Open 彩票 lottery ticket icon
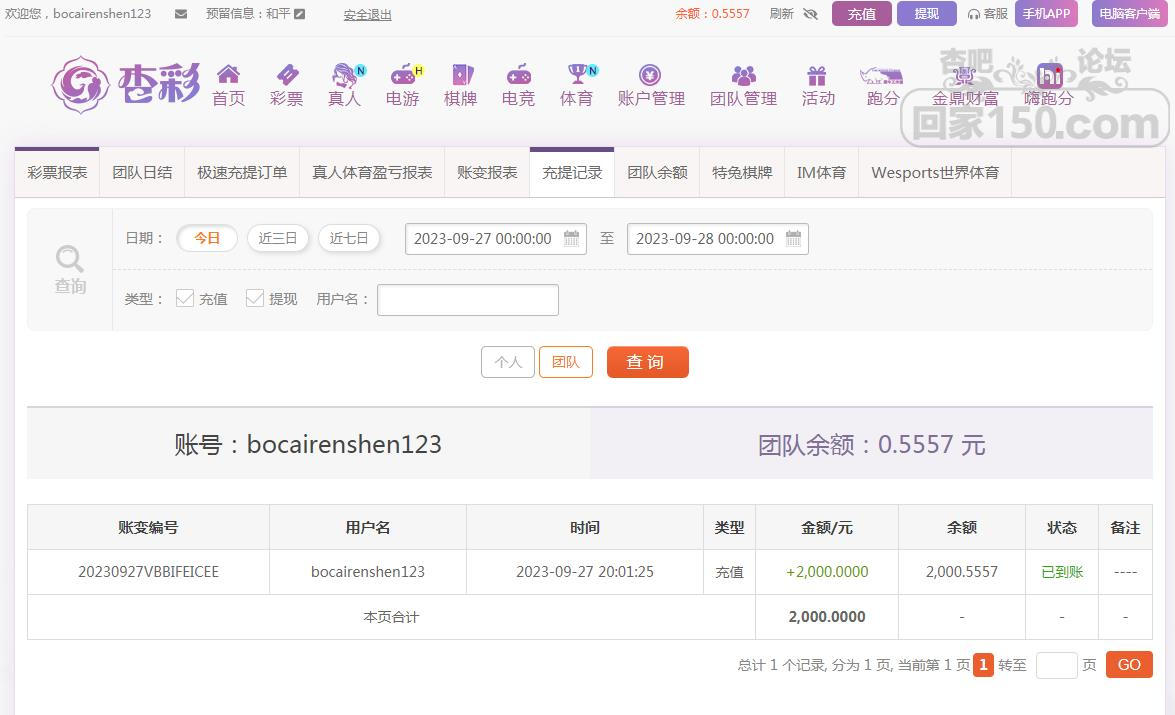Screen dimensions: 1175x715 click(287, 74)
